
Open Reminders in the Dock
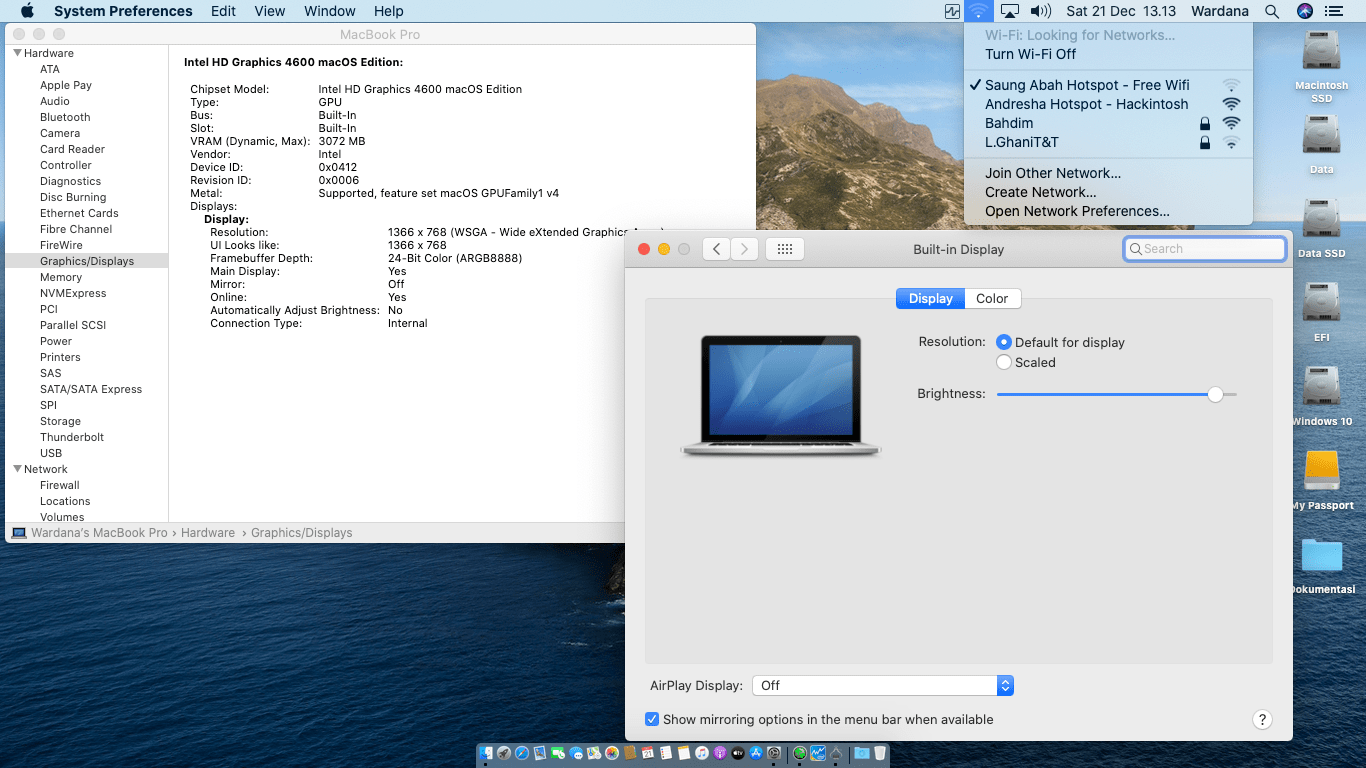click(x=666, y=753)
